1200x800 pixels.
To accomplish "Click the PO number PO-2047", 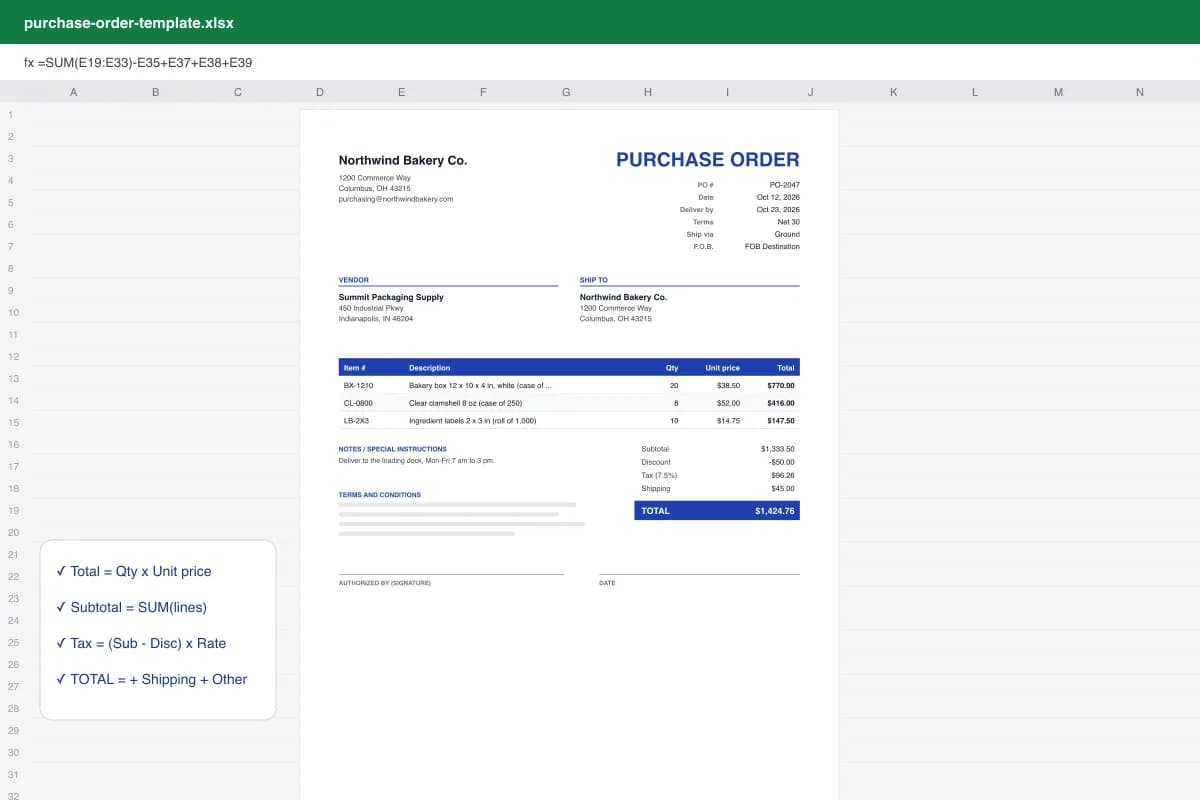I will click(x=785, y=185).
